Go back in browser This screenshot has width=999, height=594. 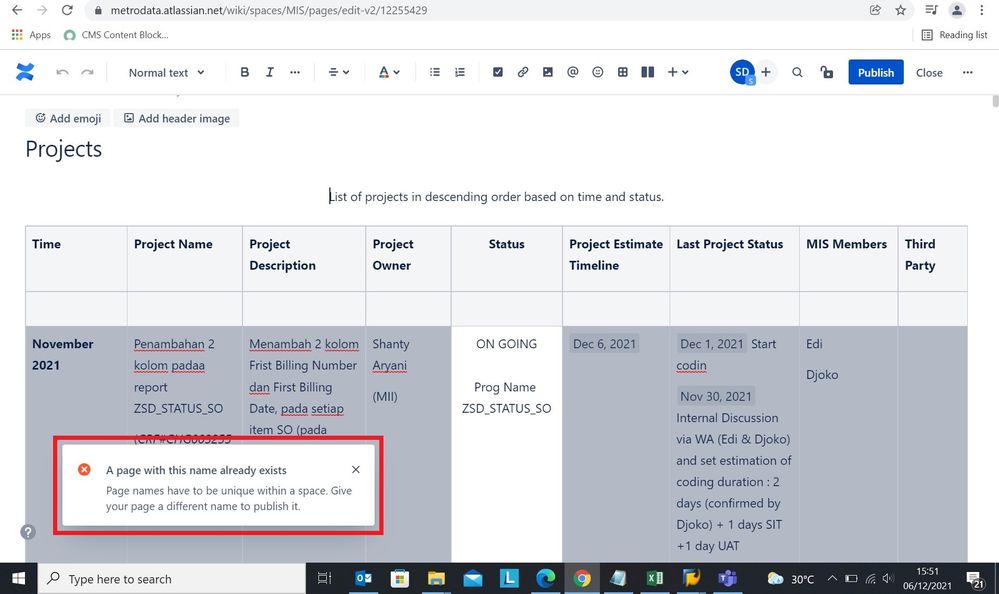tap(17, 10)
